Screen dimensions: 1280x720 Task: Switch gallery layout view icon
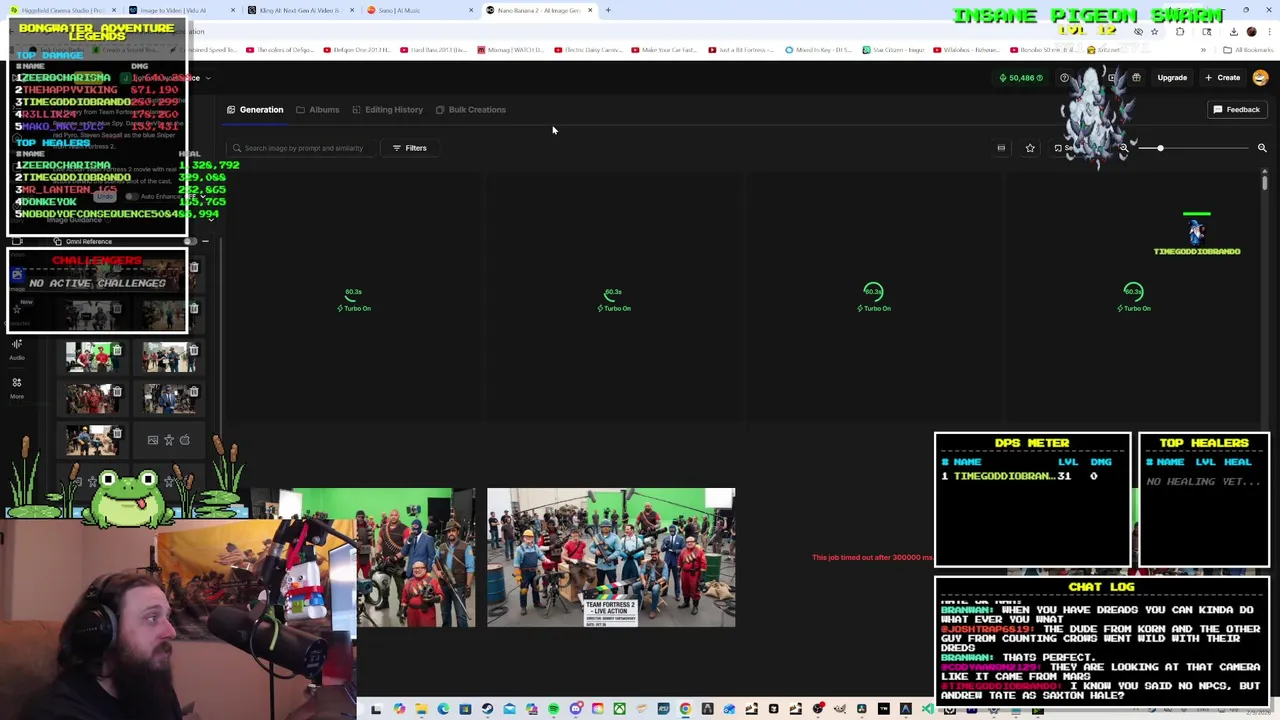pyautogui.click(x=1001, y=148)
